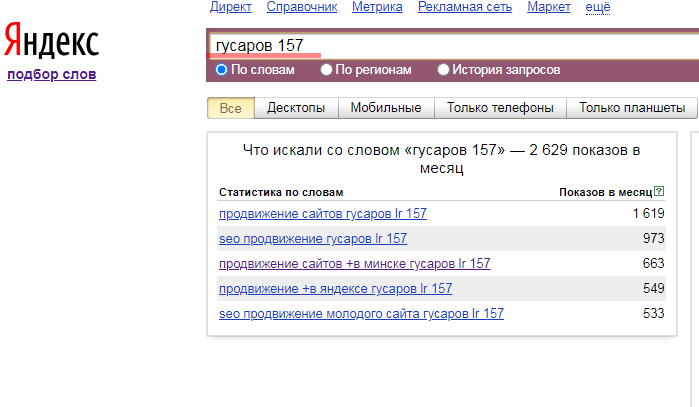Image resolution: width=699 pixels, height=407 pixels.
Task: Open the Мобильные tab
Action: coord(386,108)
